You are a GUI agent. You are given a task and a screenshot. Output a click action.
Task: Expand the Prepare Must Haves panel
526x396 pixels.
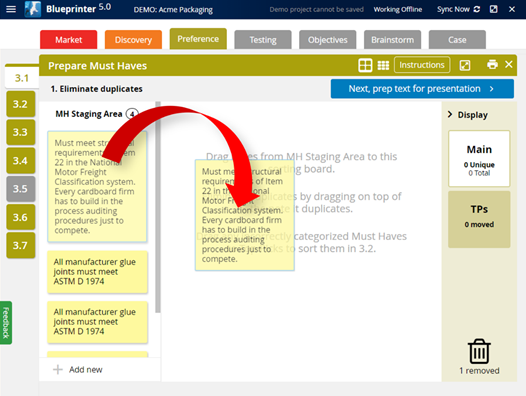coord(465,65)
